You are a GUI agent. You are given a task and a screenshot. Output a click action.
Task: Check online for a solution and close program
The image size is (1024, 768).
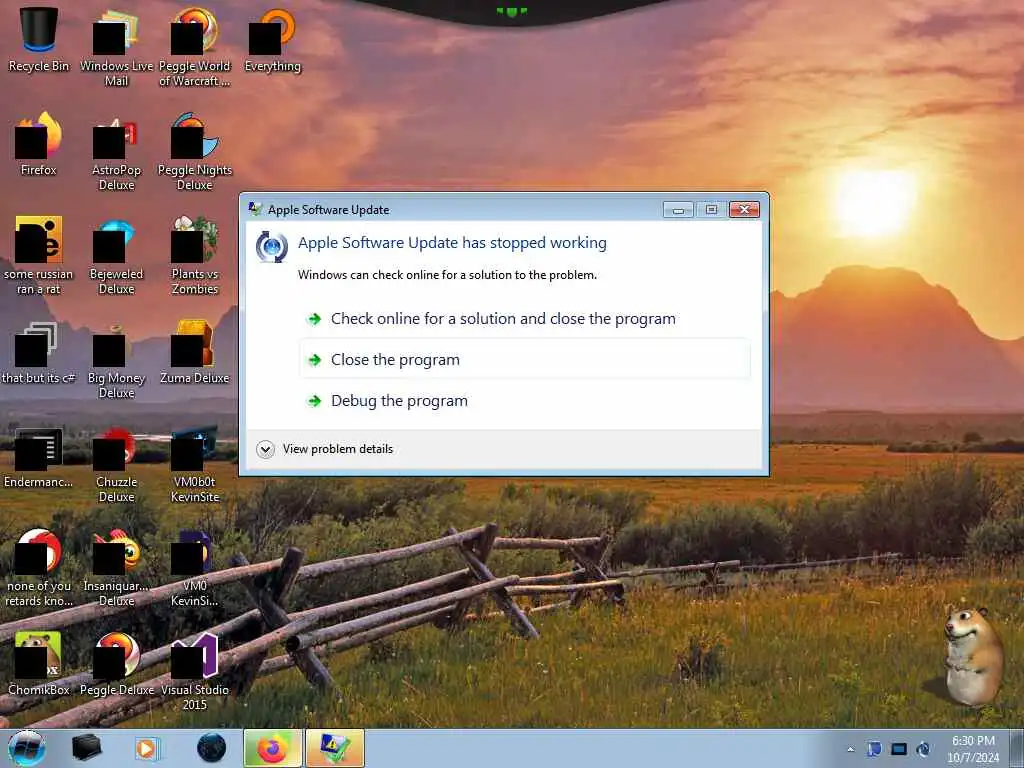point(524,319)
